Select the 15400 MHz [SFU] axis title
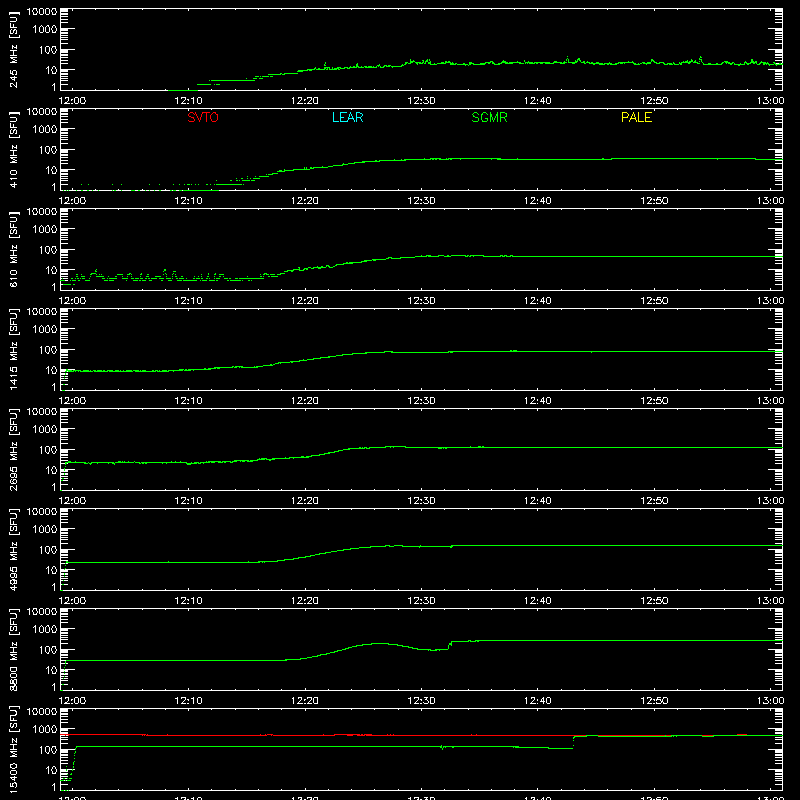The width and height of the screenshot is (800, 800). click(x=14, y=749)
